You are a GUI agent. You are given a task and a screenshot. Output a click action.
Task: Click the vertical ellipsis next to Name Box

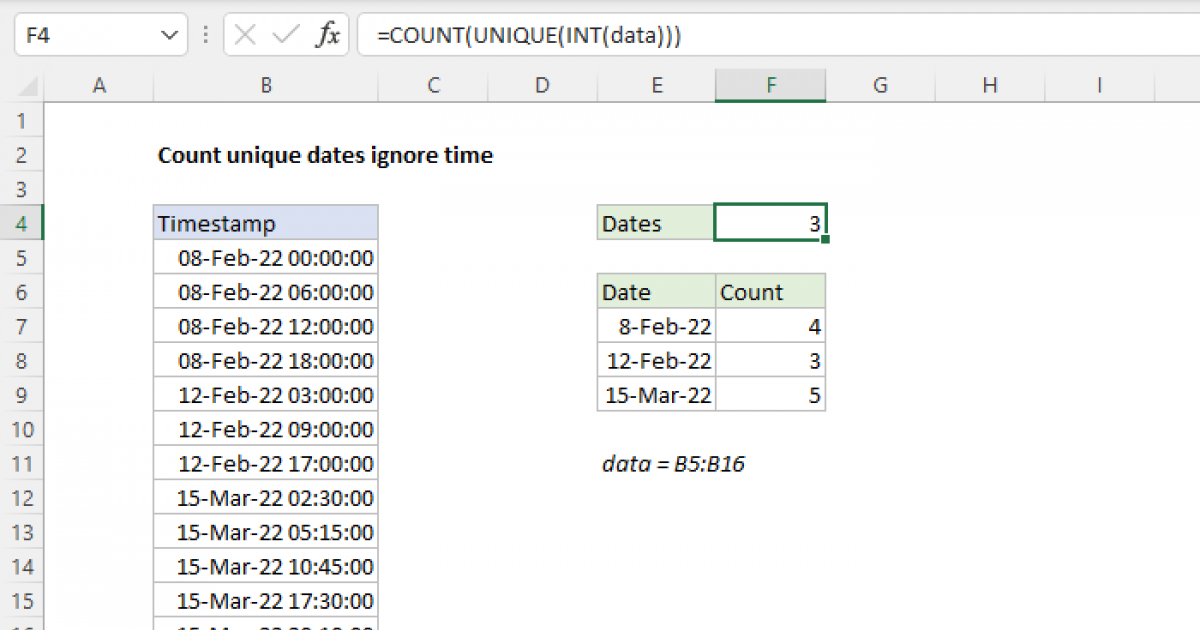[205, 34]
